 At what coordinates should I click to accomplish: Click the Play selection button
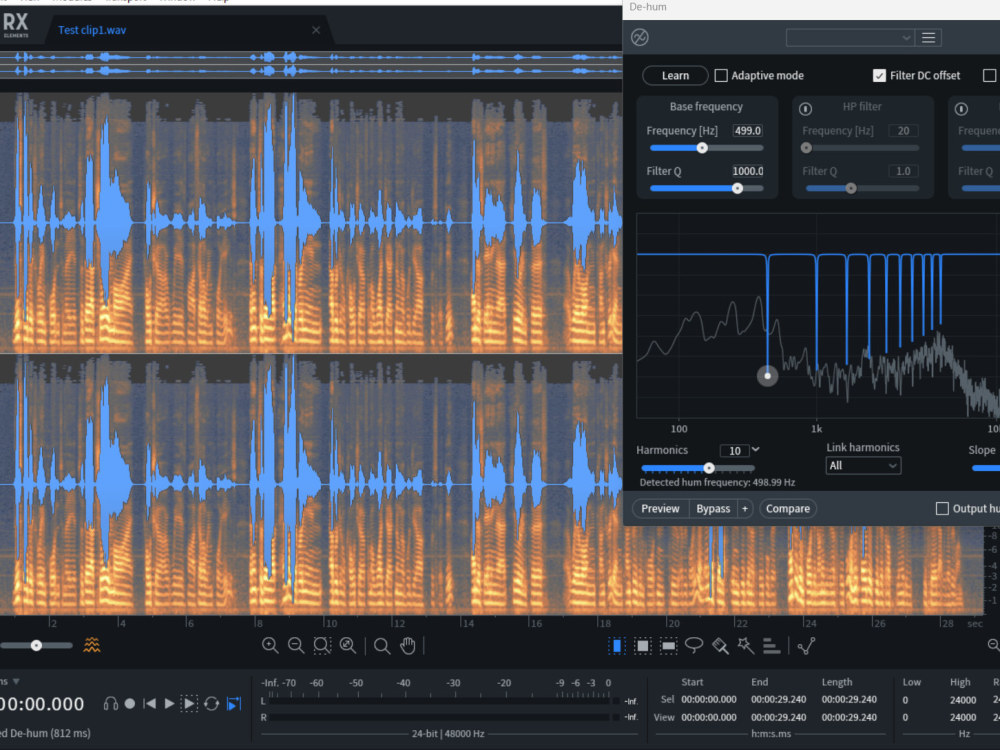pos(189,703)
